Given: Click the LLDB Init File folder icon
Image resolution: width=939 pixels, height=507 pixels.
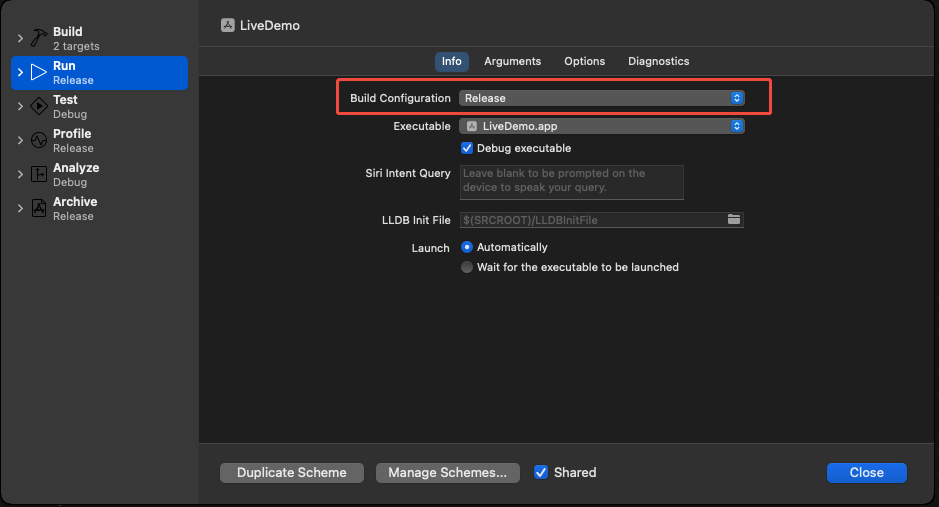Looking at the screenshot, I should [734, 220].
